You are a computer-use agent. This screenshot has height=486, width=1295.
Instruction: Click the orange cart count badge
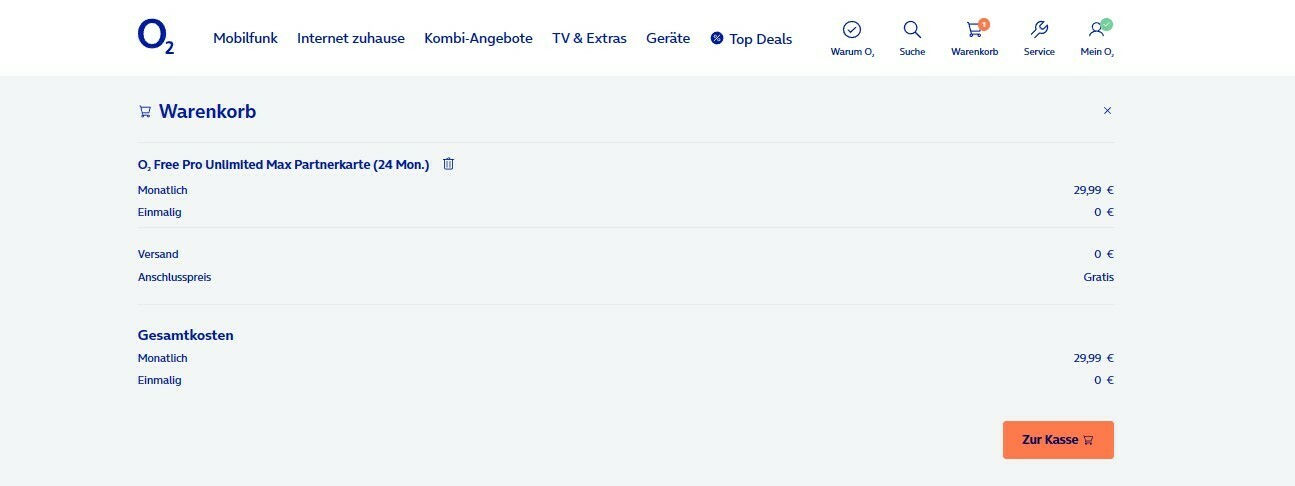click(984, 23)
